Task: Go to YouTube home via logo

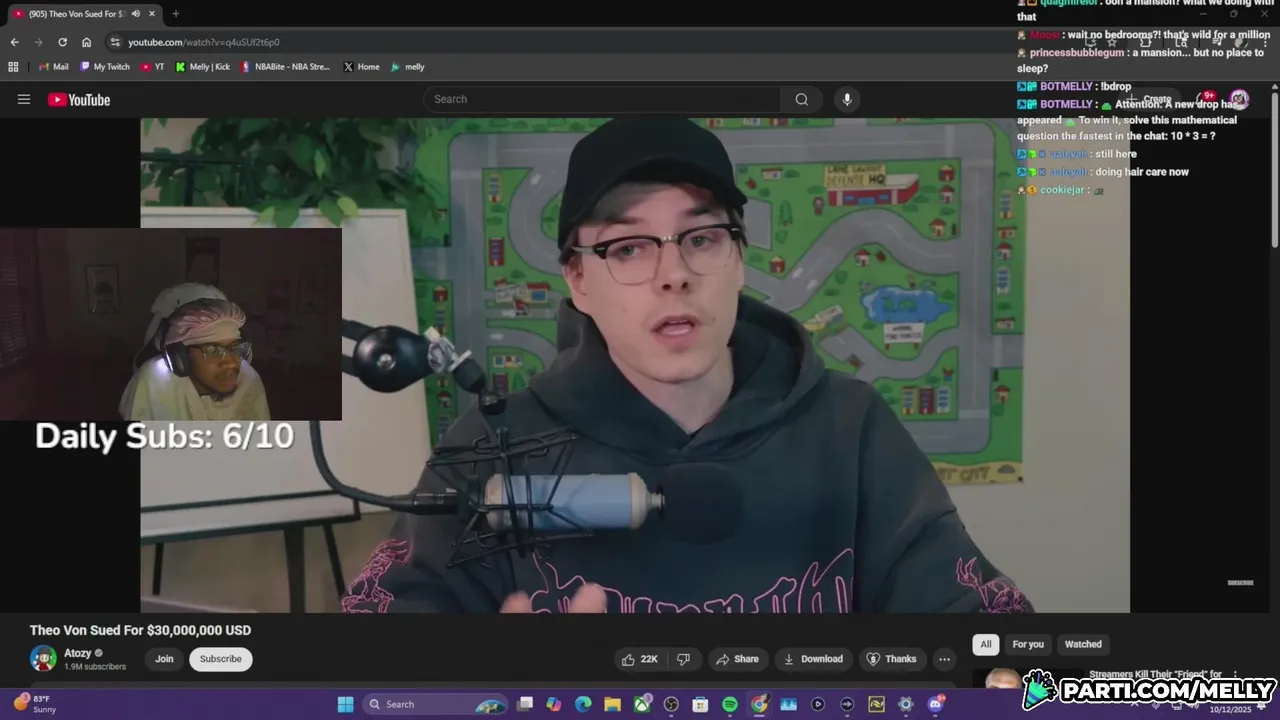Action: coord(79,99)
